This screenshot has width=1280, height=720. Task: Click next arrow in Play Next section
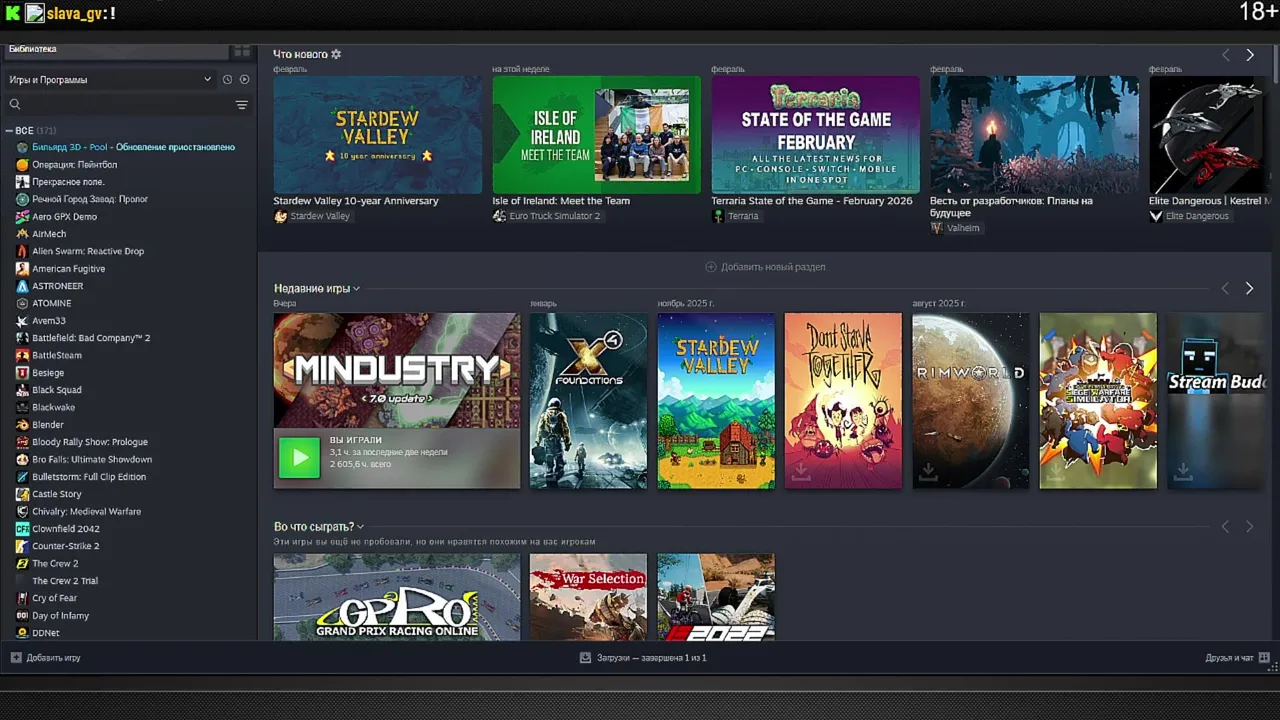[x=1250, y=527]
